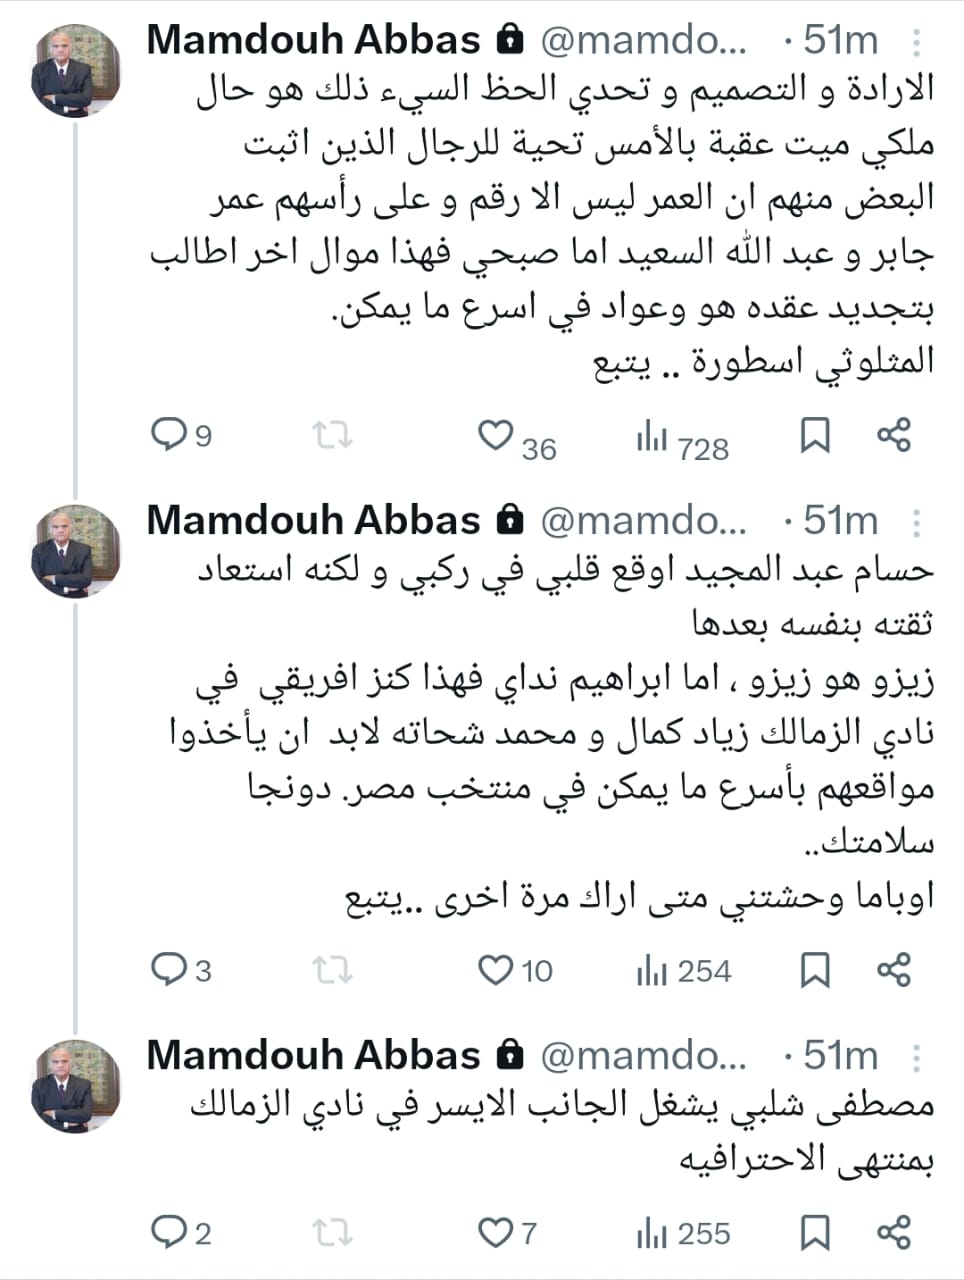Open more options on the third tweet
This screenshot has width=964, height=1280.
tap(917, 1058)
